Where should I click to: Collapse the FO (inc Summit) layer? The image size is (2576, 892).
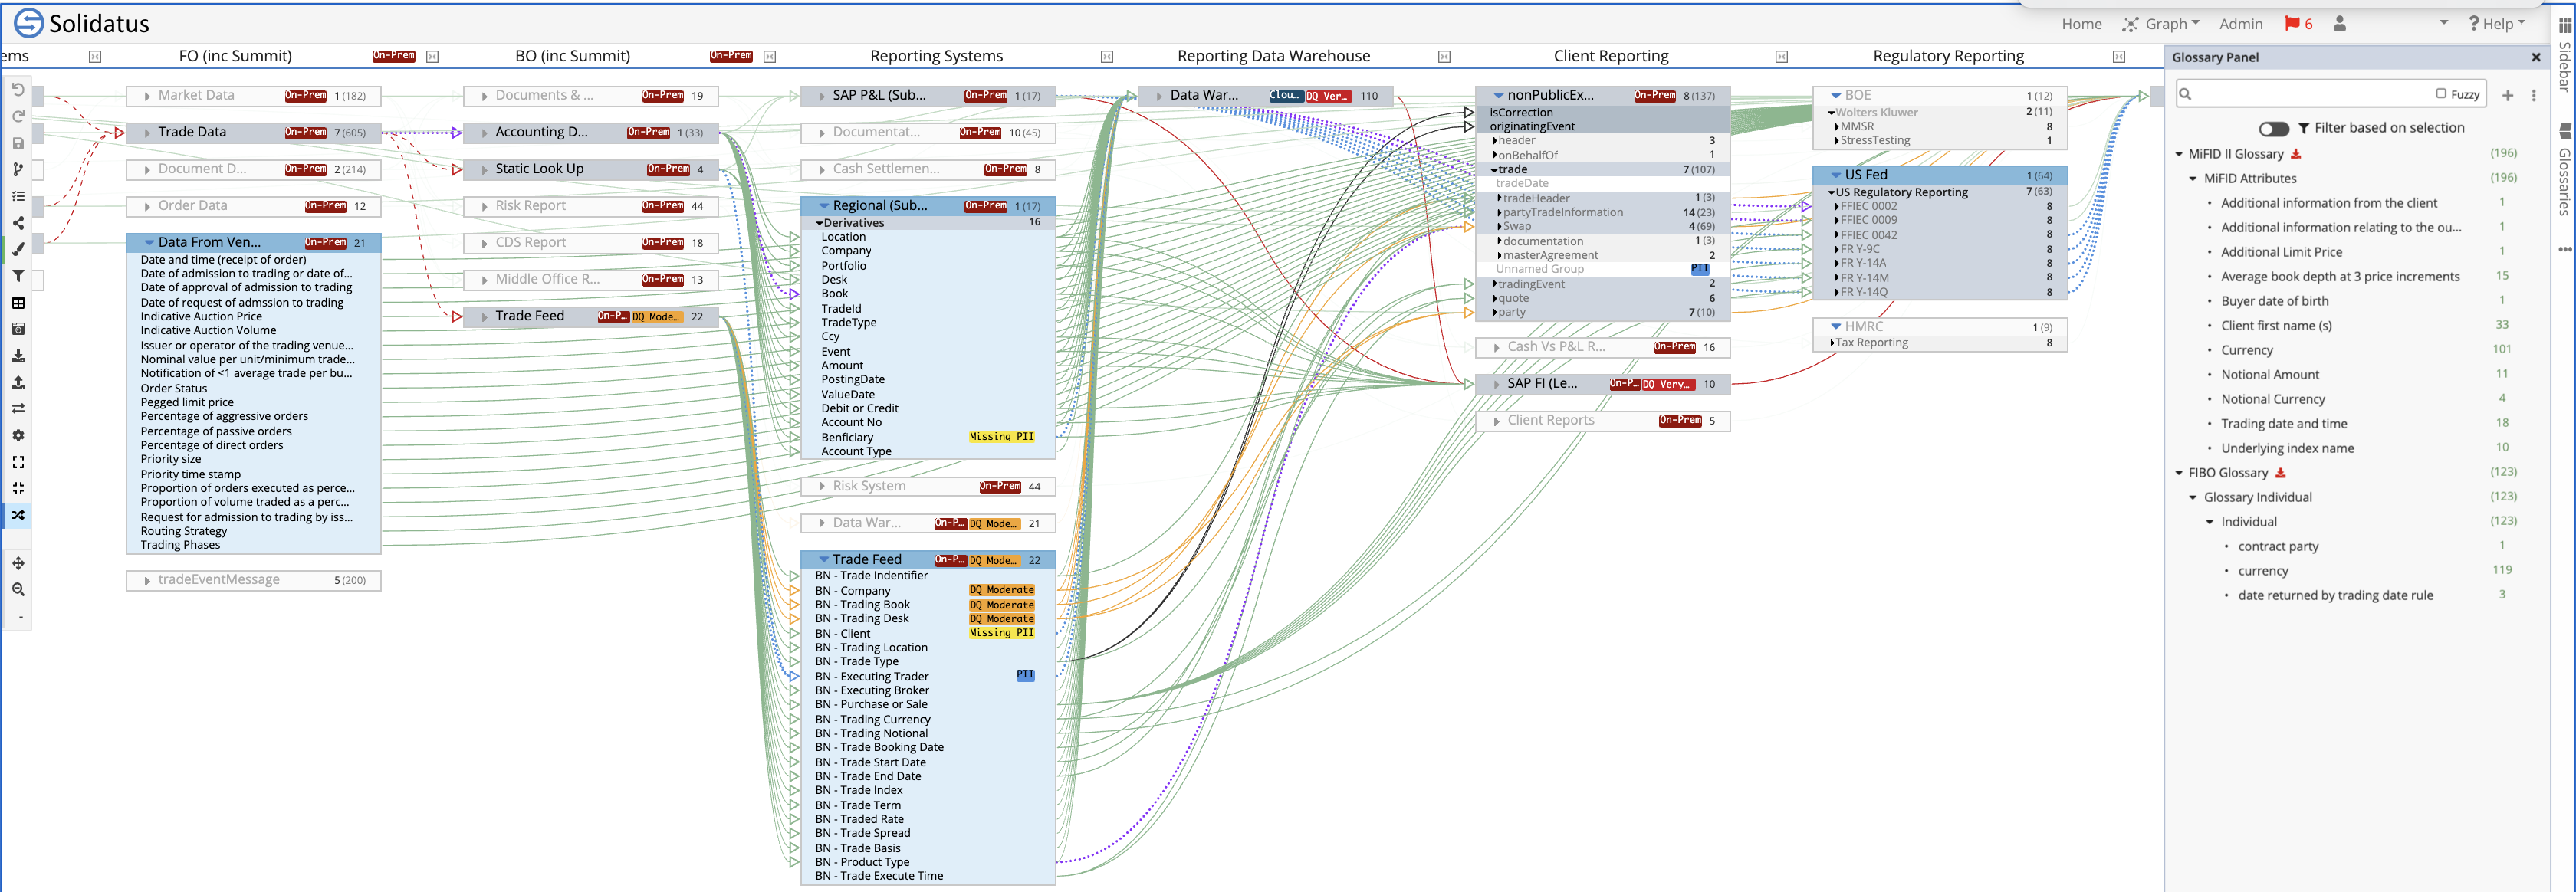pos(432,57)
